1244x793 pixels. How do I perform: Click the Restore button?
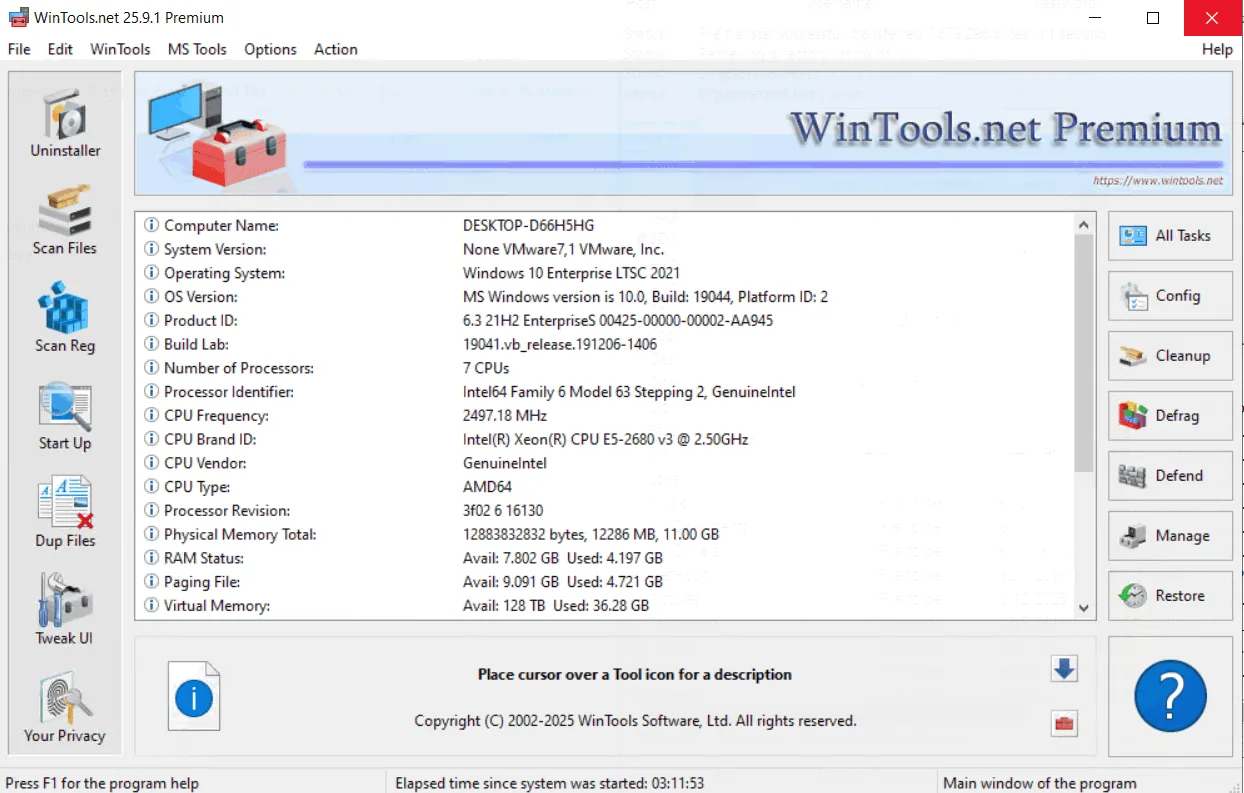(1170, 596)
